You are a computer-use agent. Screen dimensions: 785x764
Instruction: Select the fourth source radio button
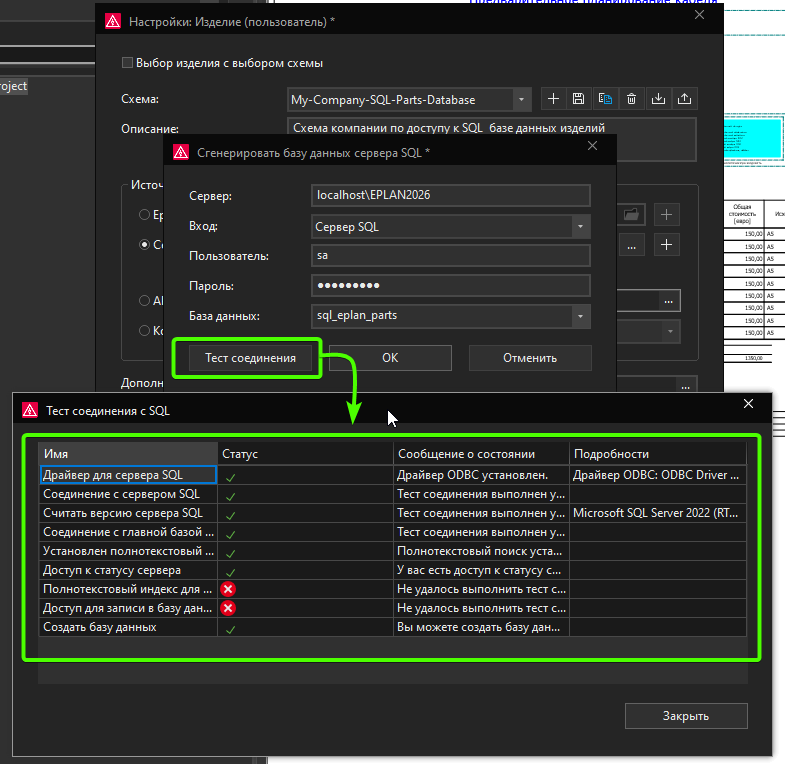point(144,330)
